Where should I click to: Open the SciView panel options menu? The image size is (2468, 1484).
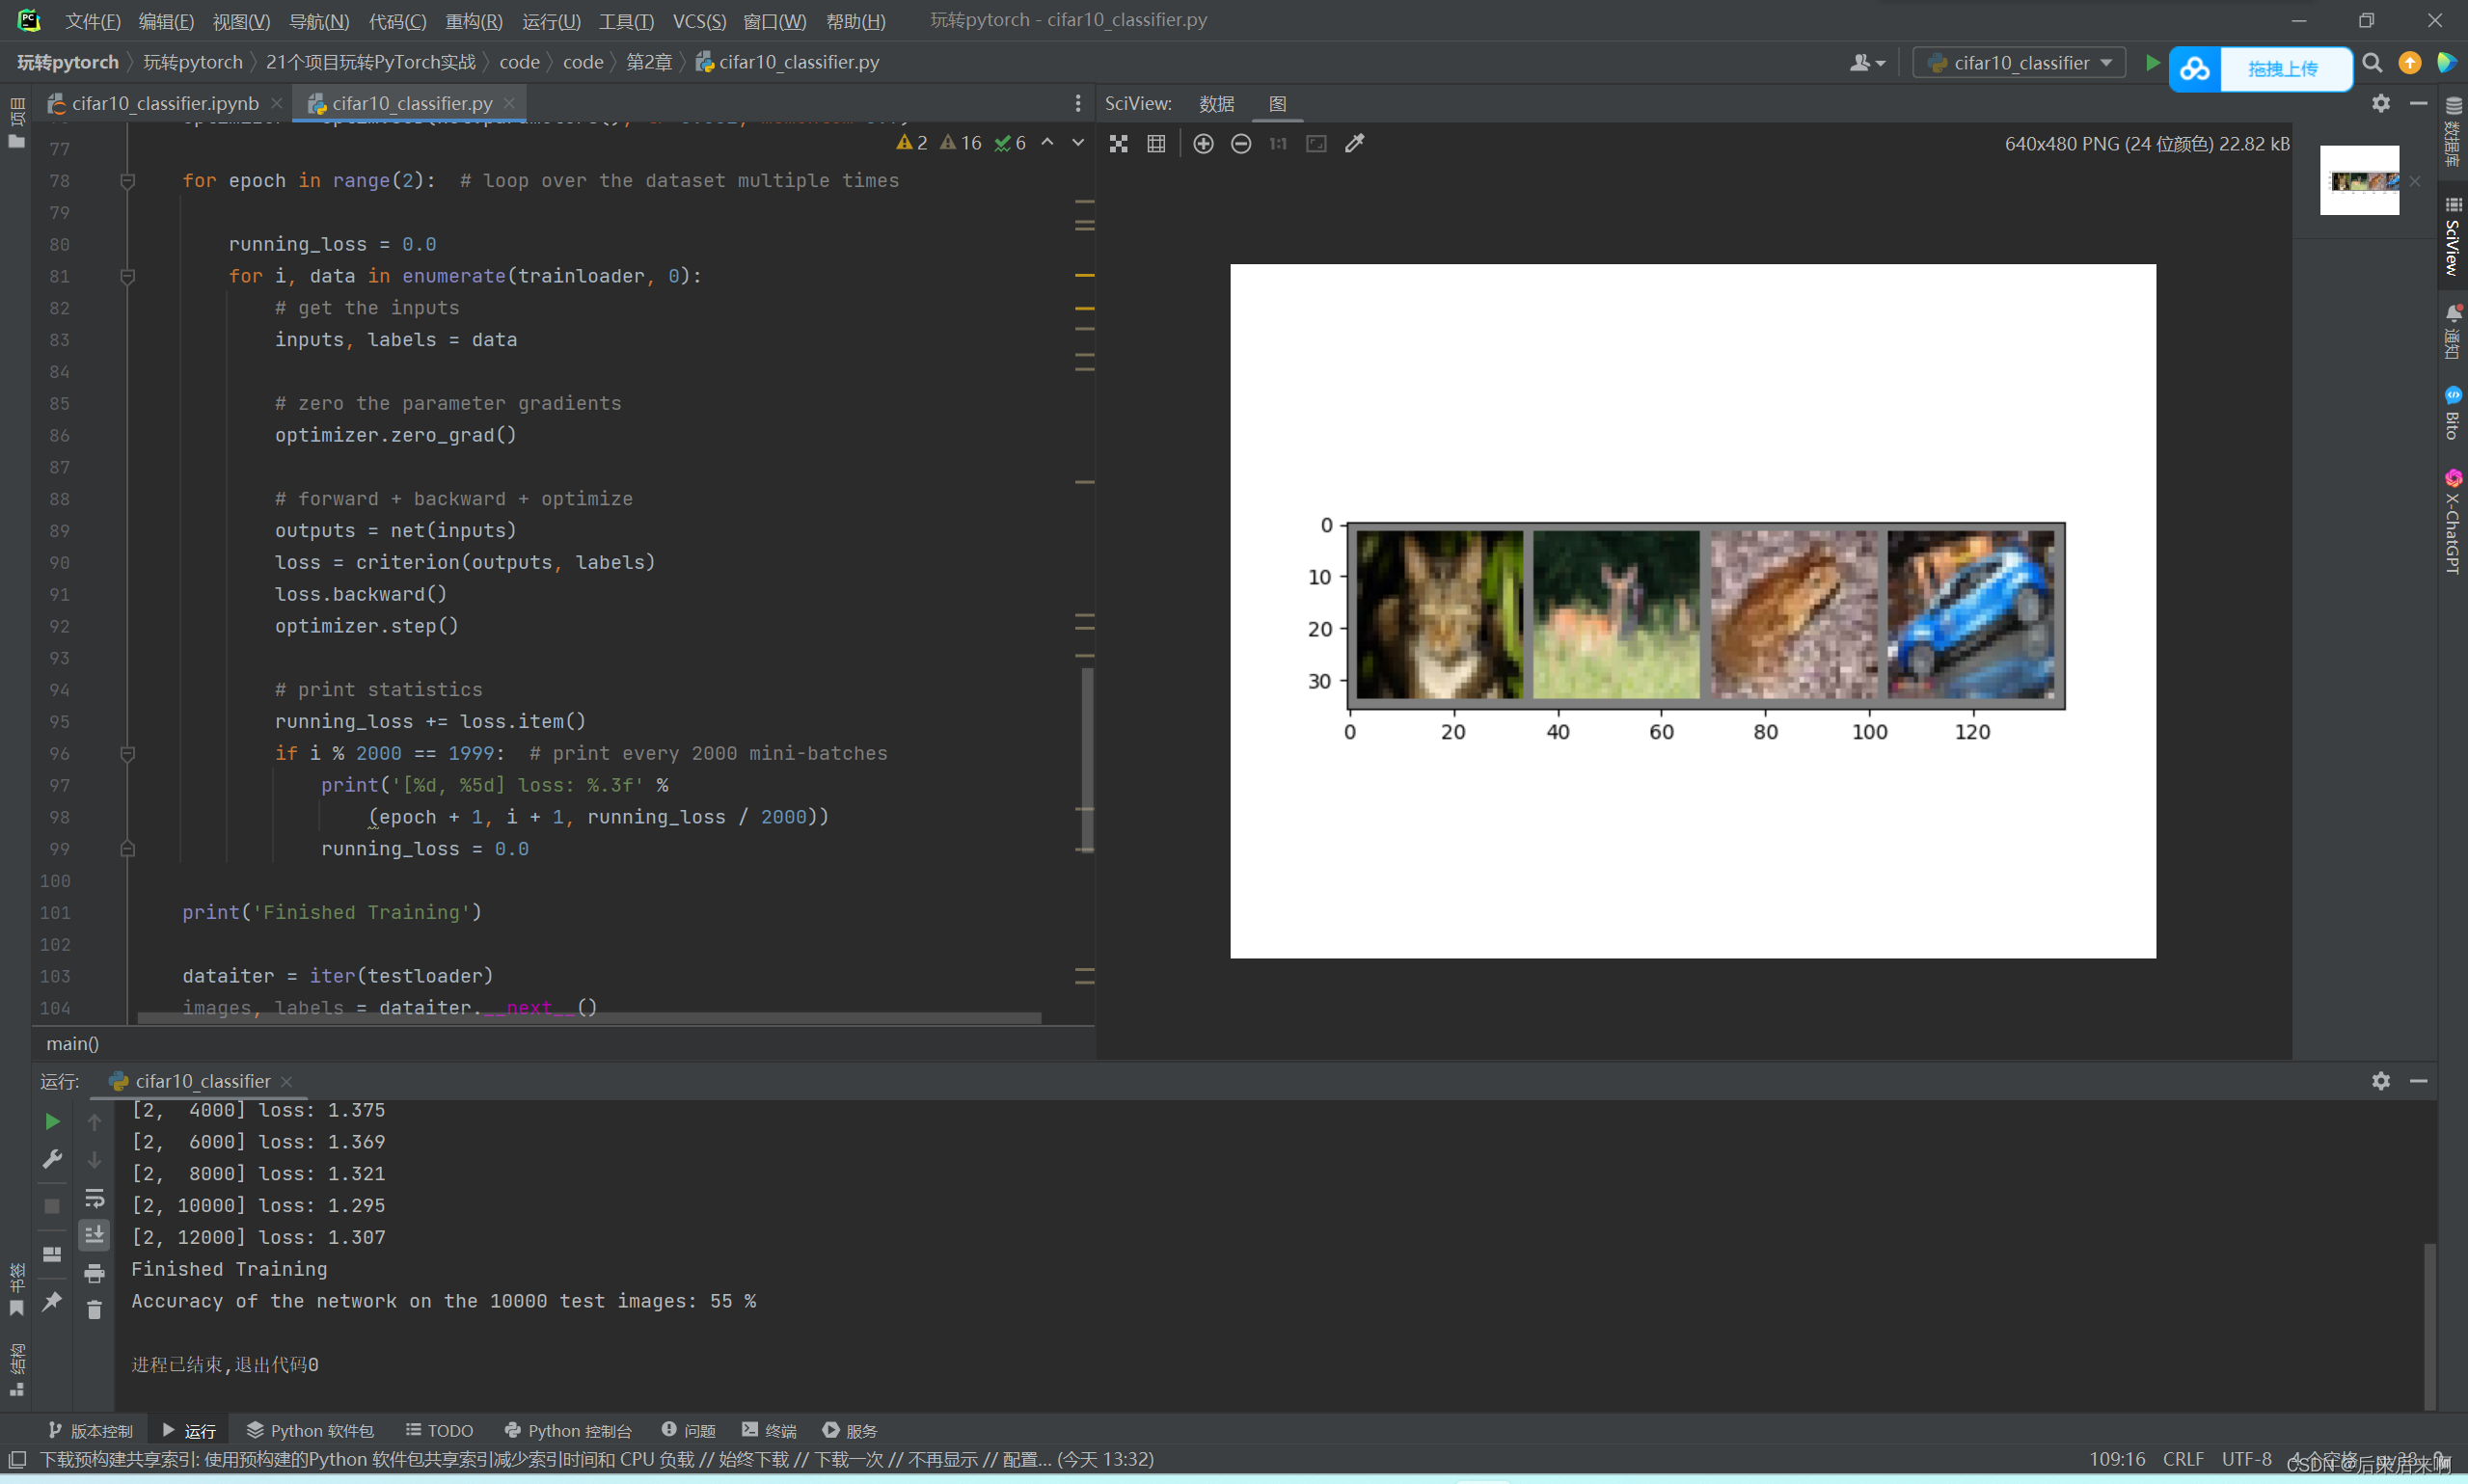[2380, 103]
